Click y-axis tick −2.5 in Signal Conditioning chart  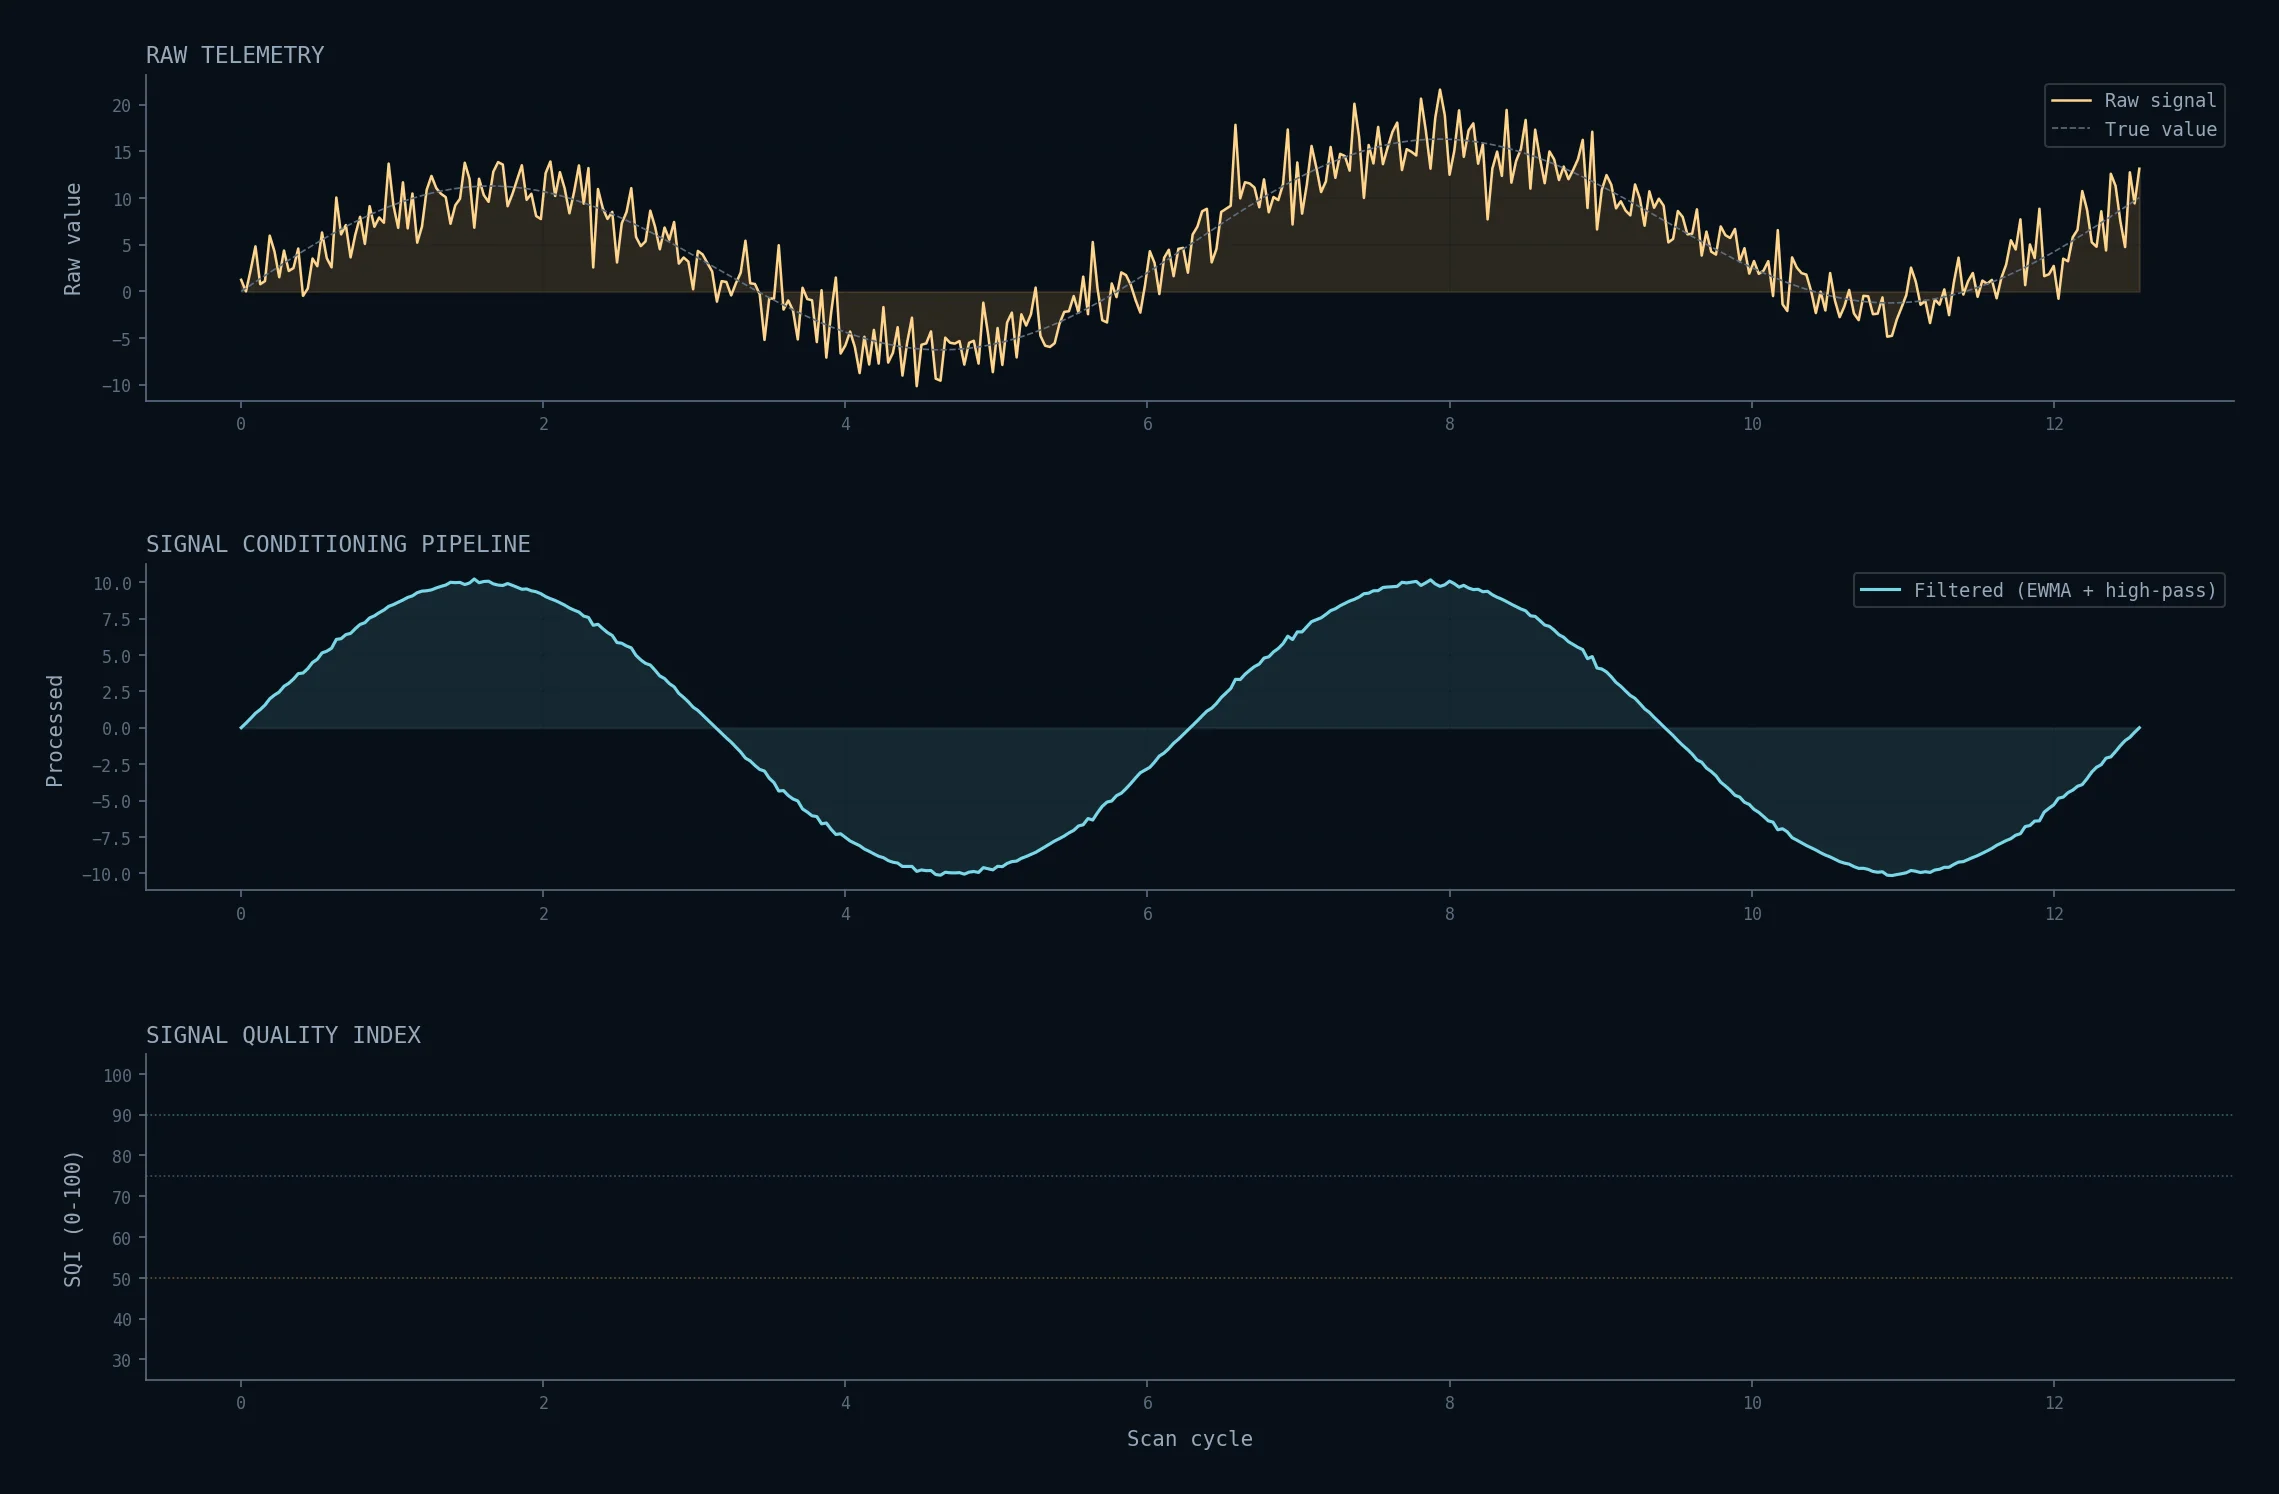click(111, 766)
